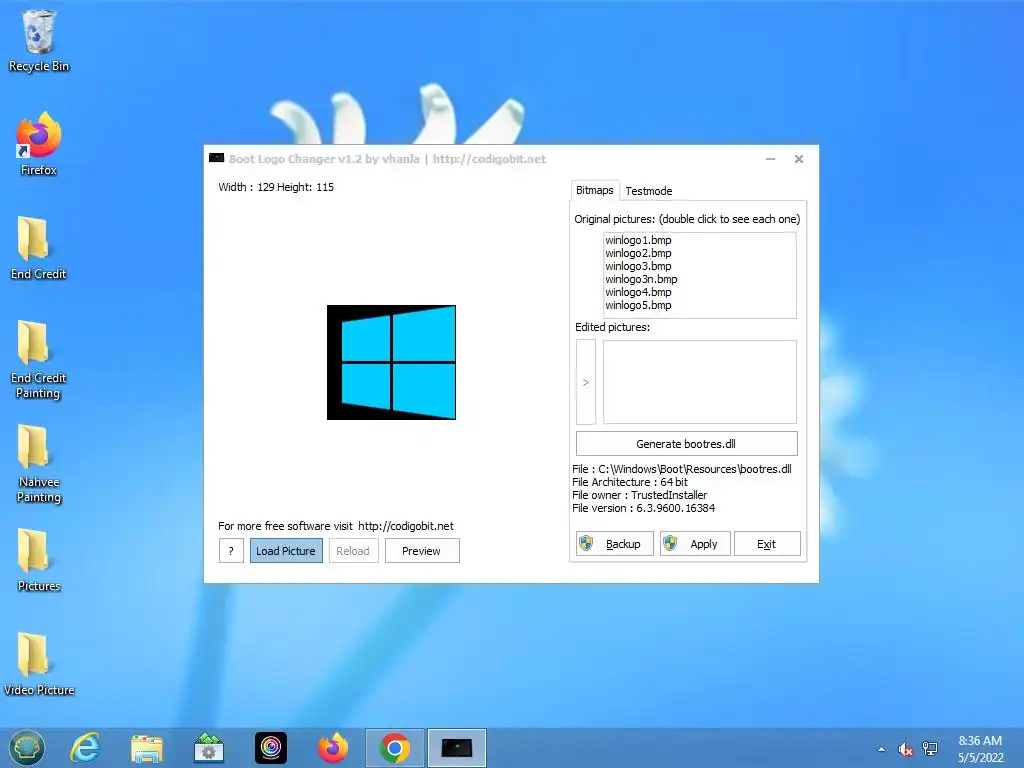Click the Reload button
The image size is (1024, 768).
coord(353,551)
